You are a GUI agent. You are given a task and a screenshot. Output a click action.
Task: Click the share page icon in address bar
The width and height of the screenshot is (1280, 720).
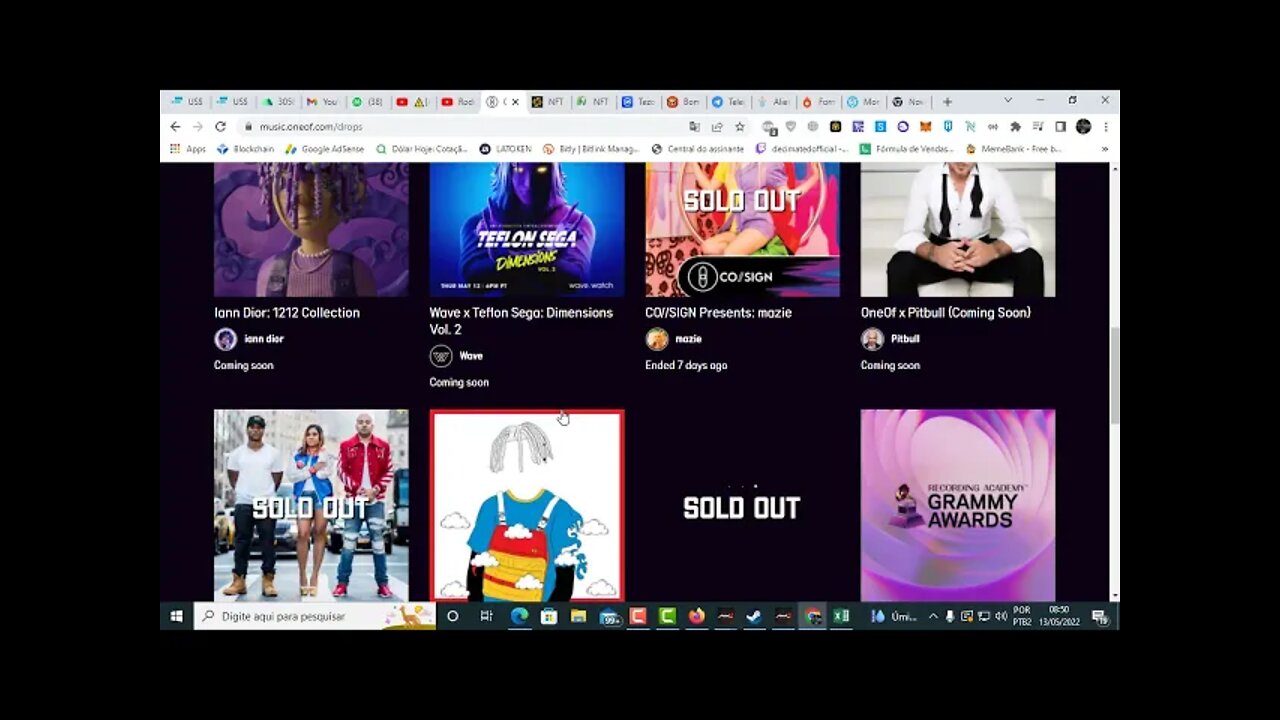pyautogui.click(x=717, y=127)
